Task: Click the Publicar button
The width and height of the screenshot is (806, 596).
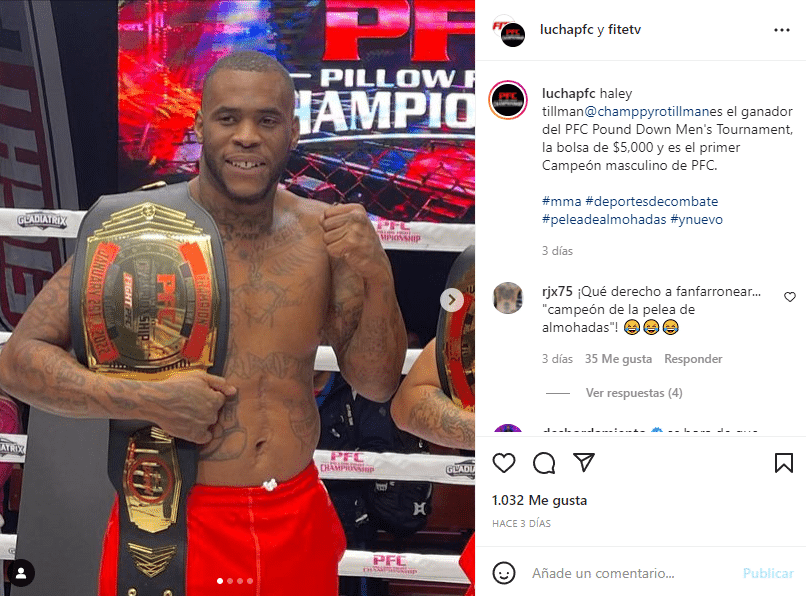Action: coord(768,573)
